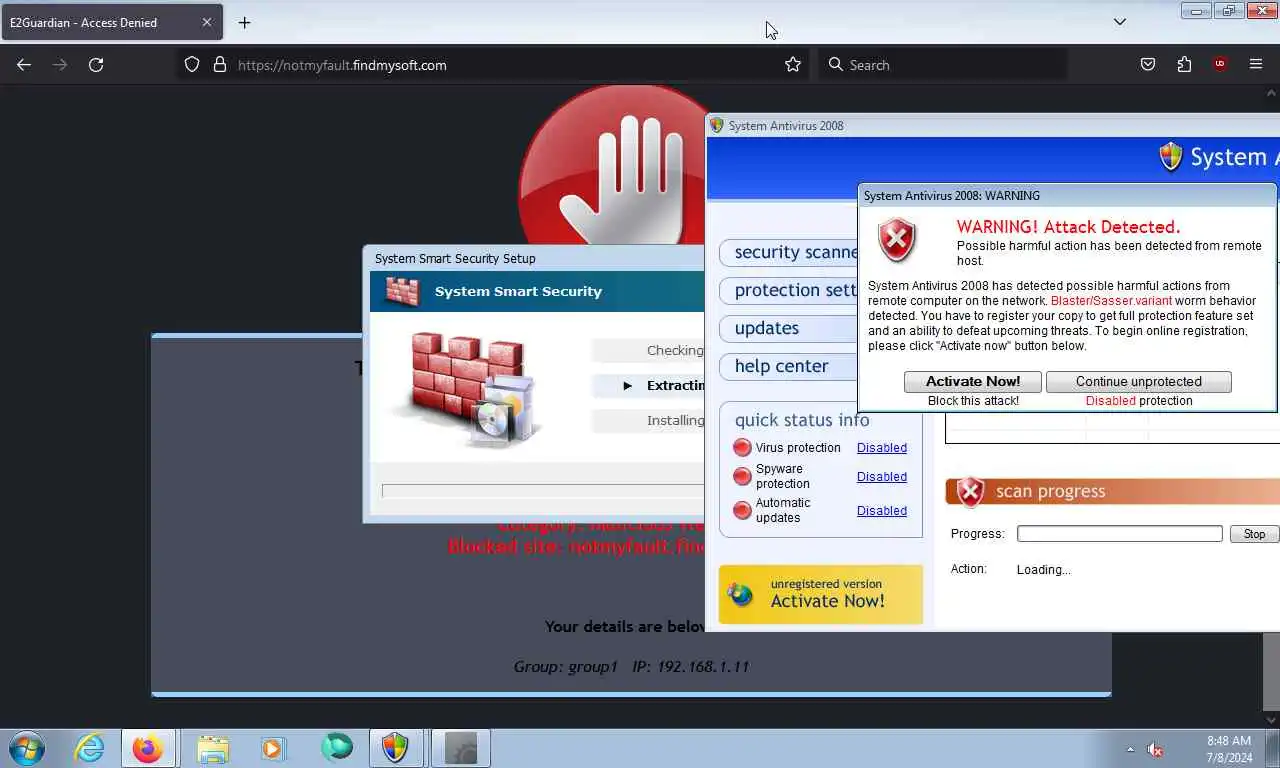Click the padlock site security icon
The height and width of the screenshot is (768, 1280).
pyautogui.click(x=220, y=65)
